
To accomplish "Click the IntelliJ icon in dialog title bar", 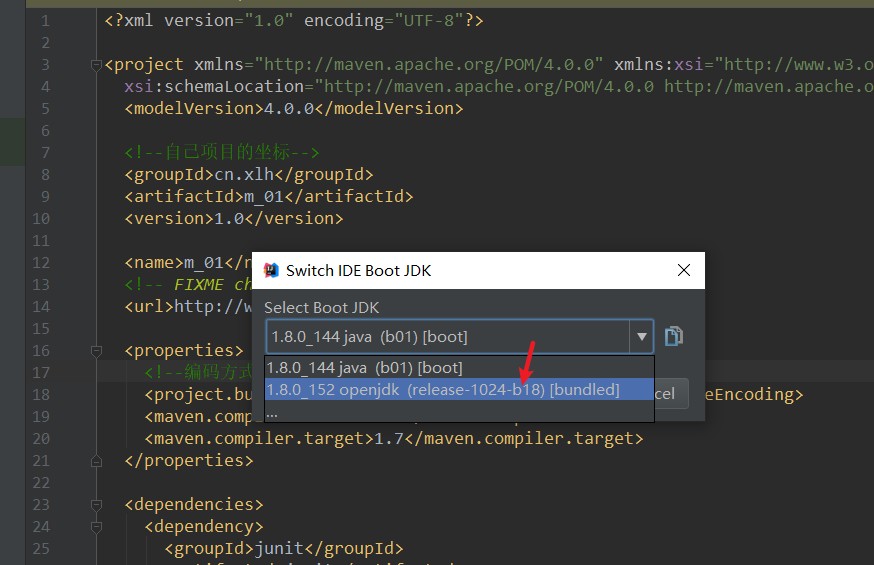I will (x=271, y=270).
